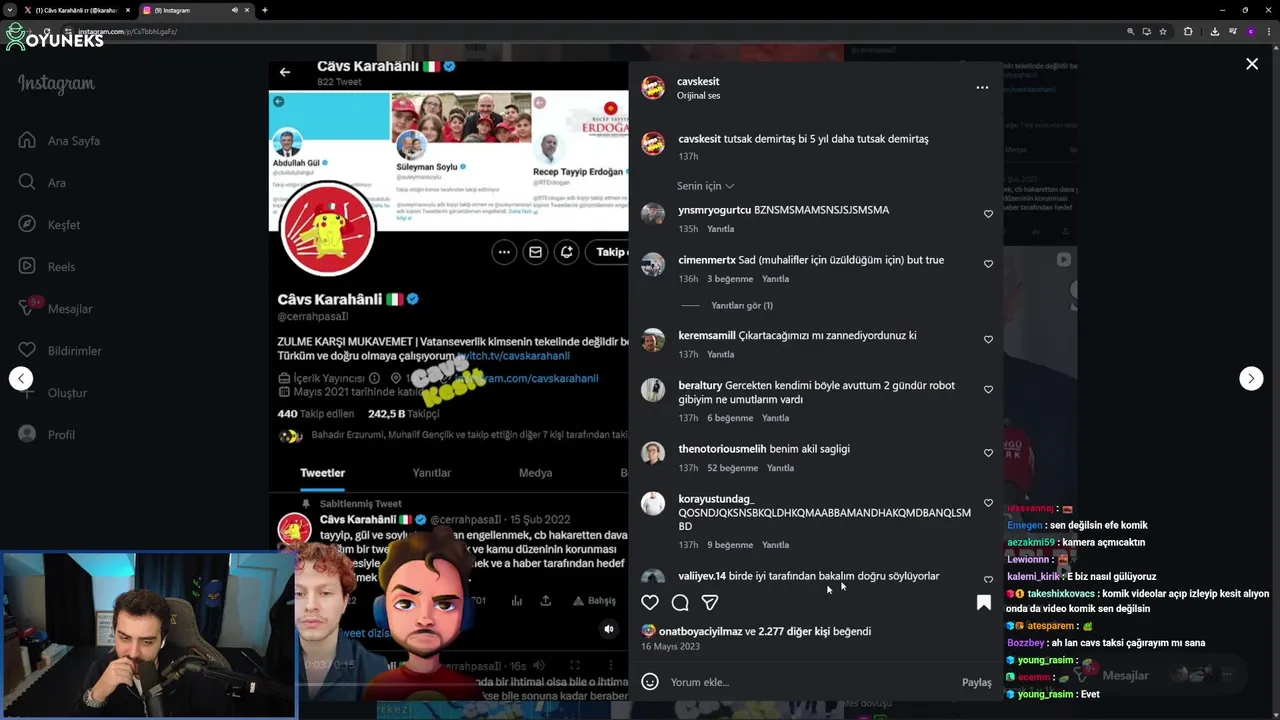Image resolution: width=1280 pixels, height=720 pixels.
Task: Click the Instagram logo
Action: click(x=56, y=84)
